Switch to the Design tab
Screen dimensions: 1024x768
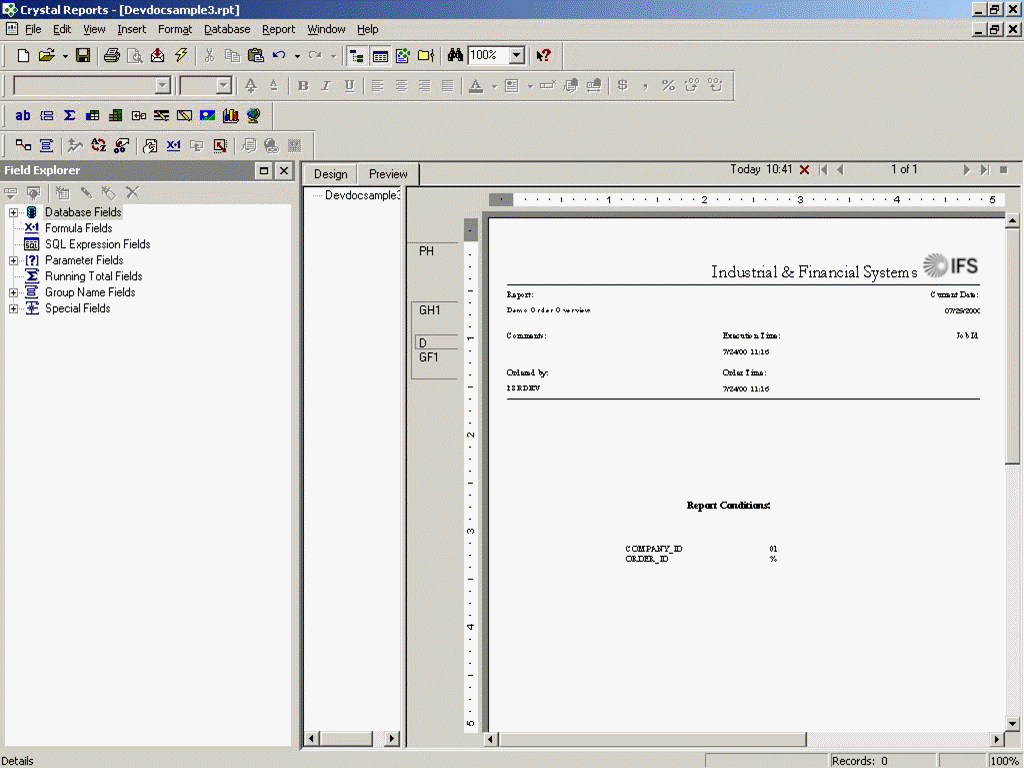(330, 173)
